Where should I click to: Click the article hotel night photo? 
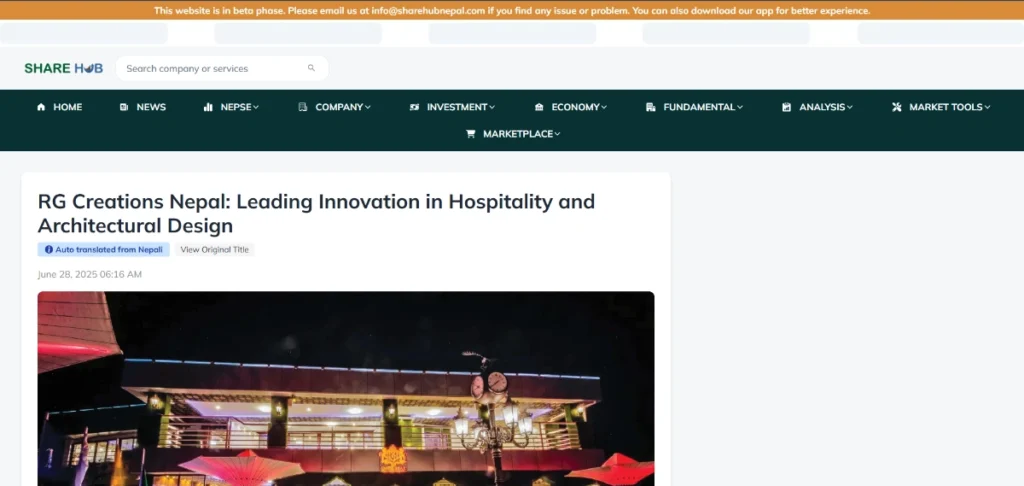pos(345,389)
